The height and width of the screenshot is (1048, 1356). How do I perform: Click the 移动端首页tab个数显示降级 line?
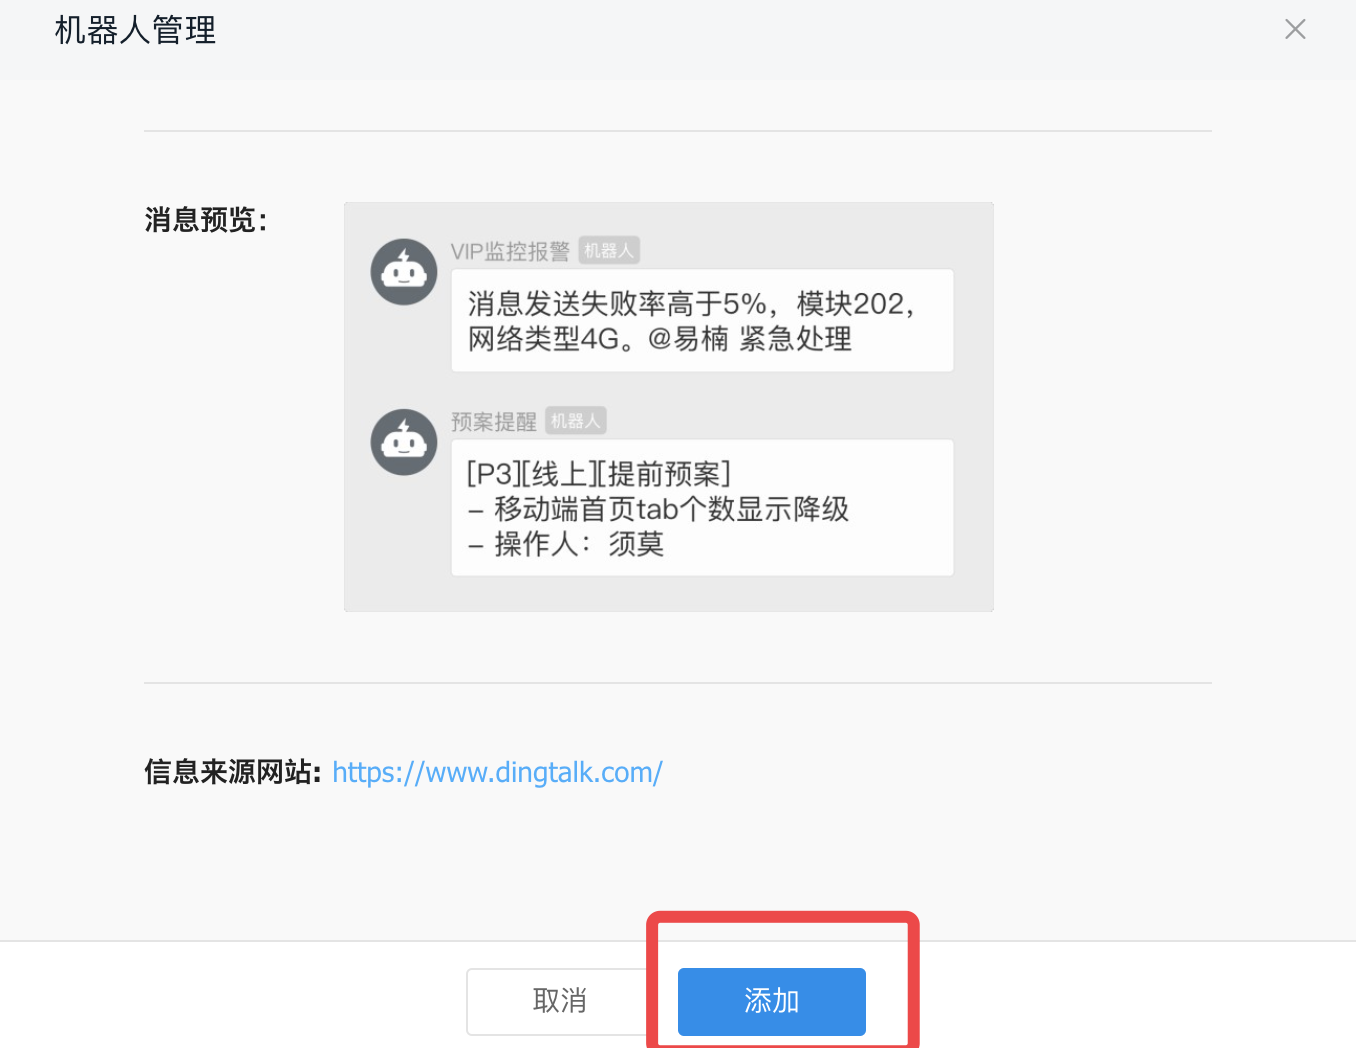coord(658,509)
